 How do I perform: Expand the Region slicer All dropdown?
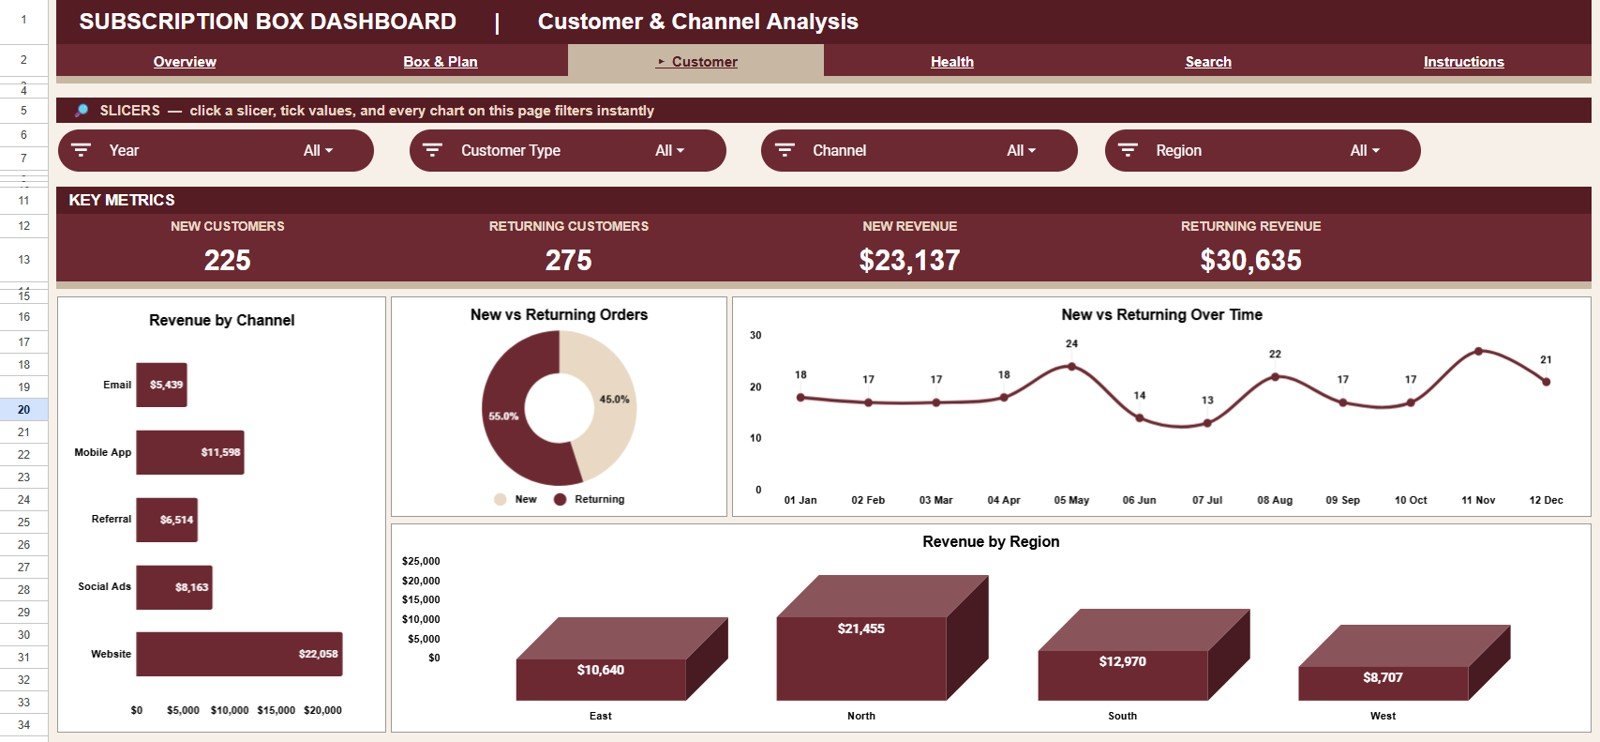pyautogui.click(x=1365, y=150)
